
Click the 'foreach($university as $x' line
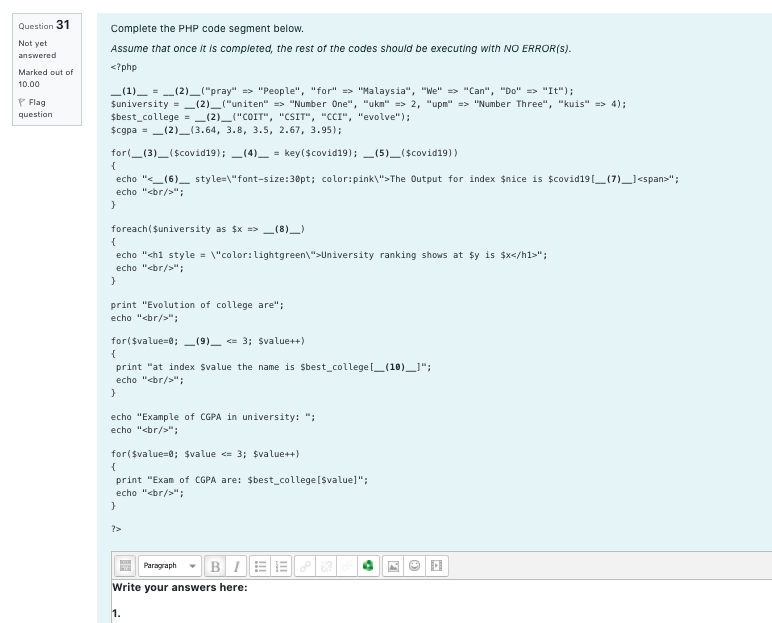coord(208,229)
